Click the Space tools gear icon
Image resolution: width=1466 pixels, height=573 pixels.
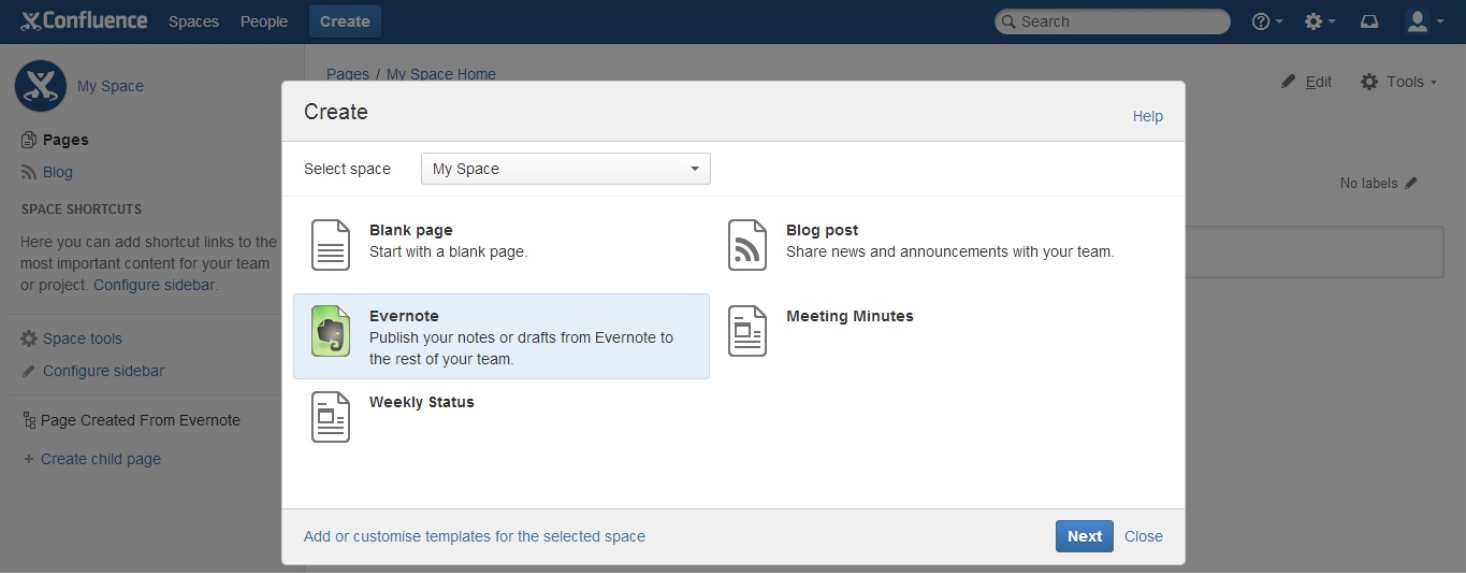[29, 338]
